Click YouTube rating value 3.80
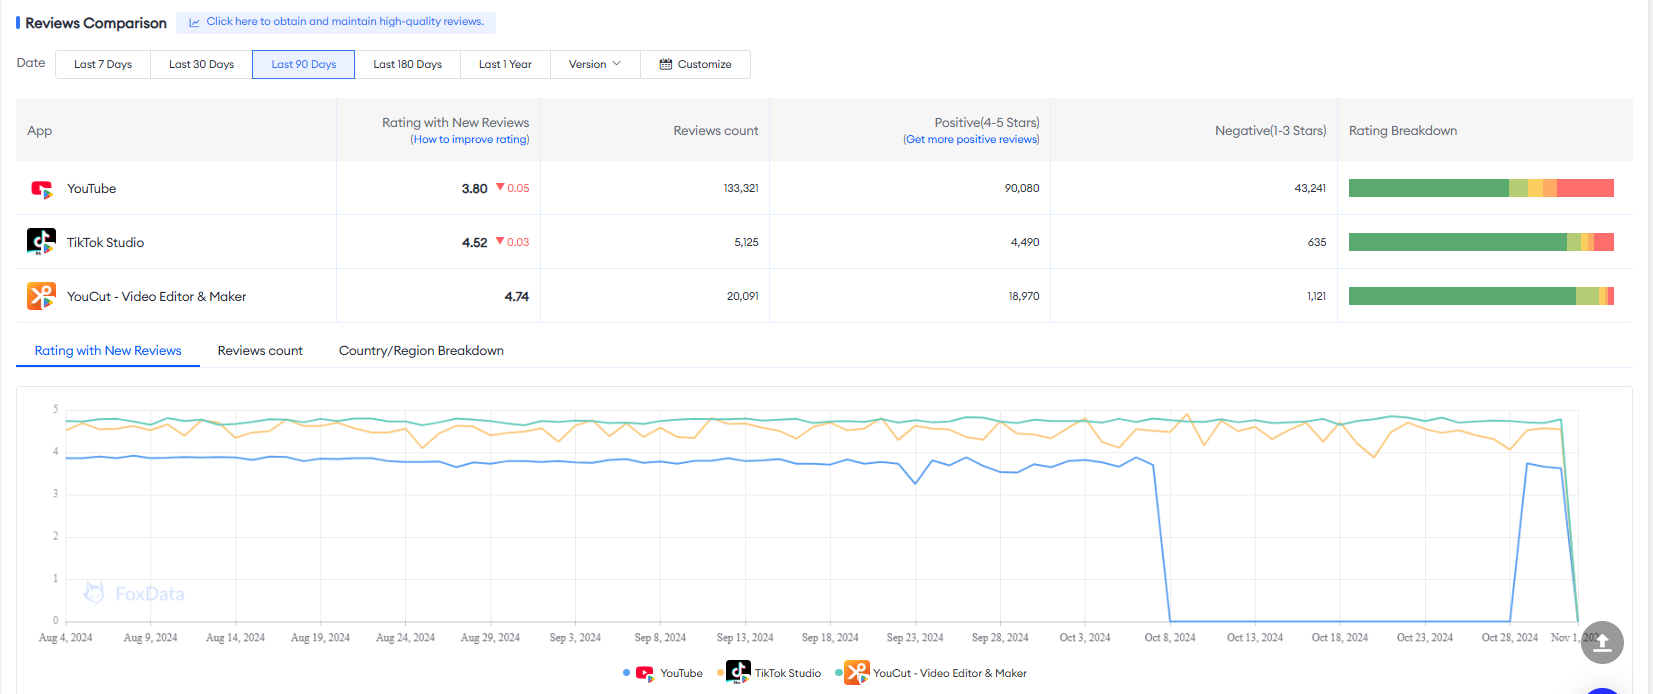 (474, 189)
